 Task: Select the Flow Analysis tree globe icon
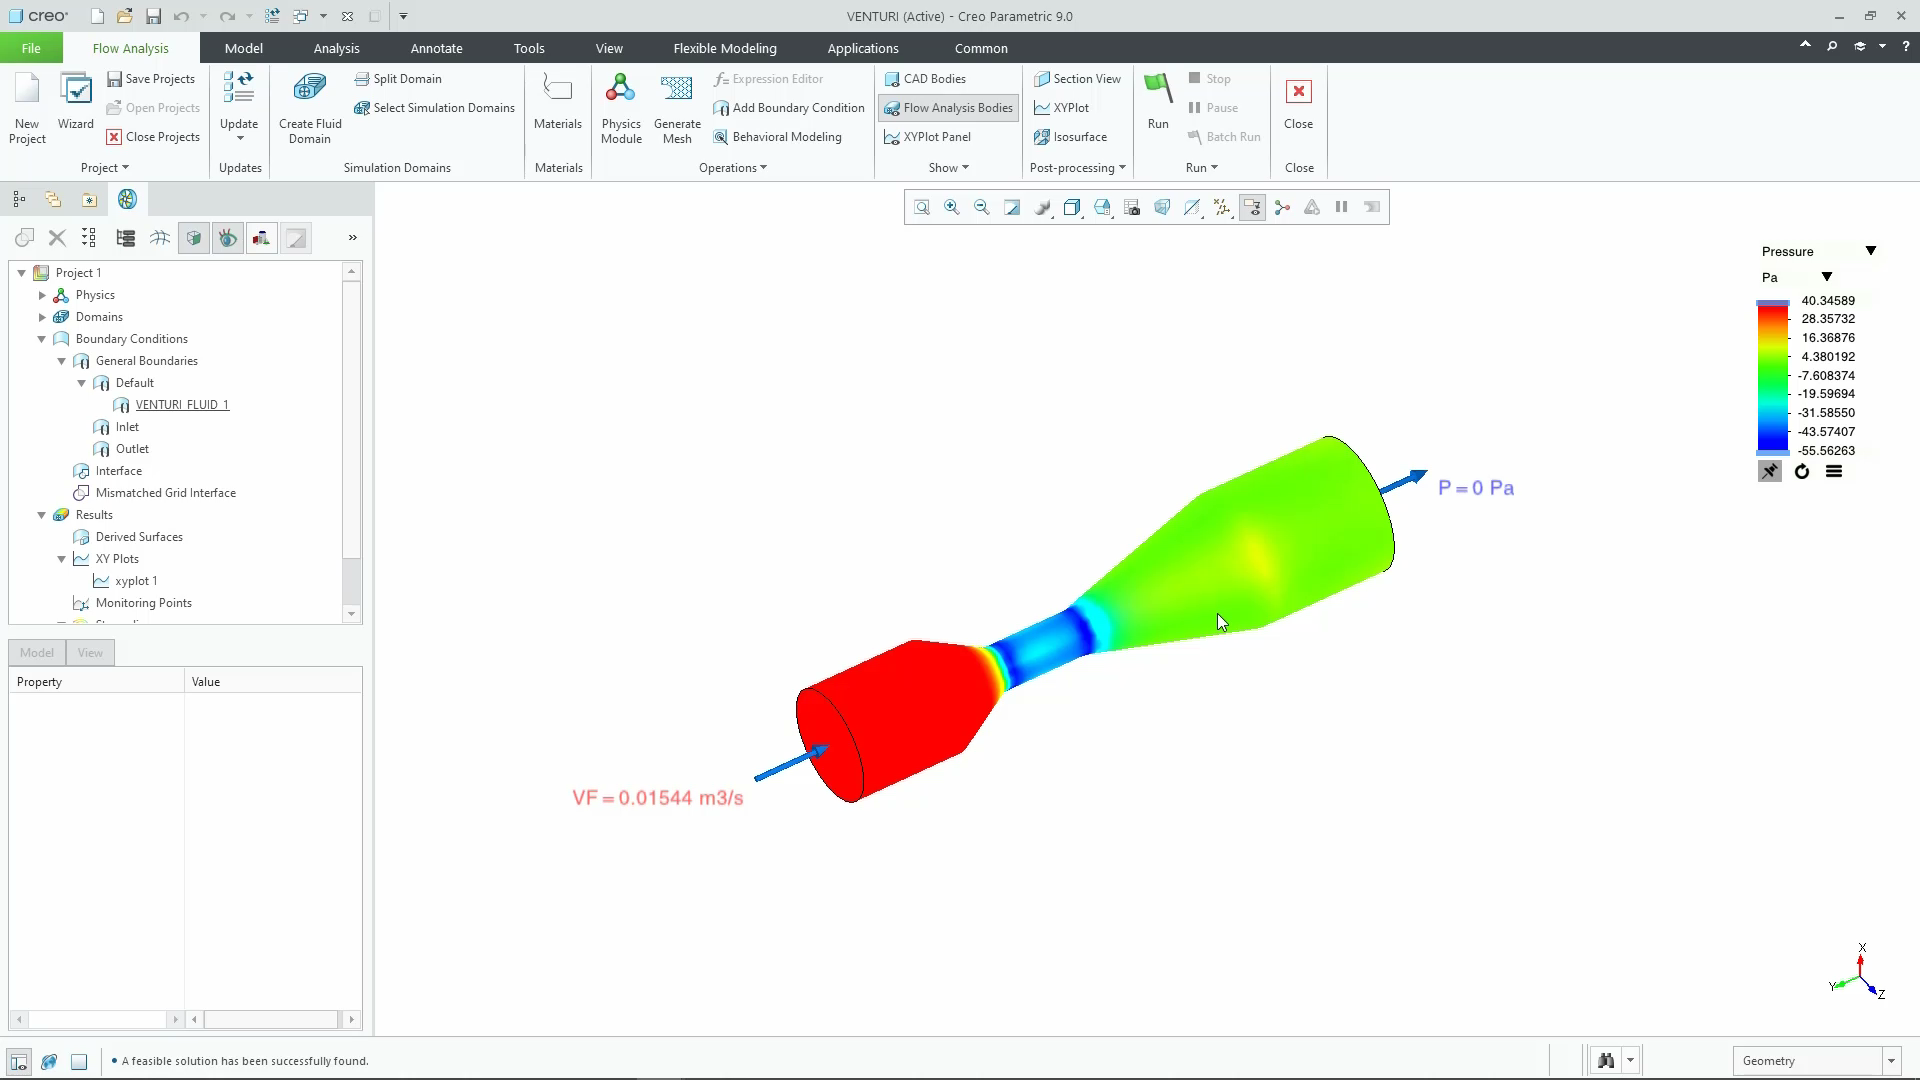click(x=127, y=199)
